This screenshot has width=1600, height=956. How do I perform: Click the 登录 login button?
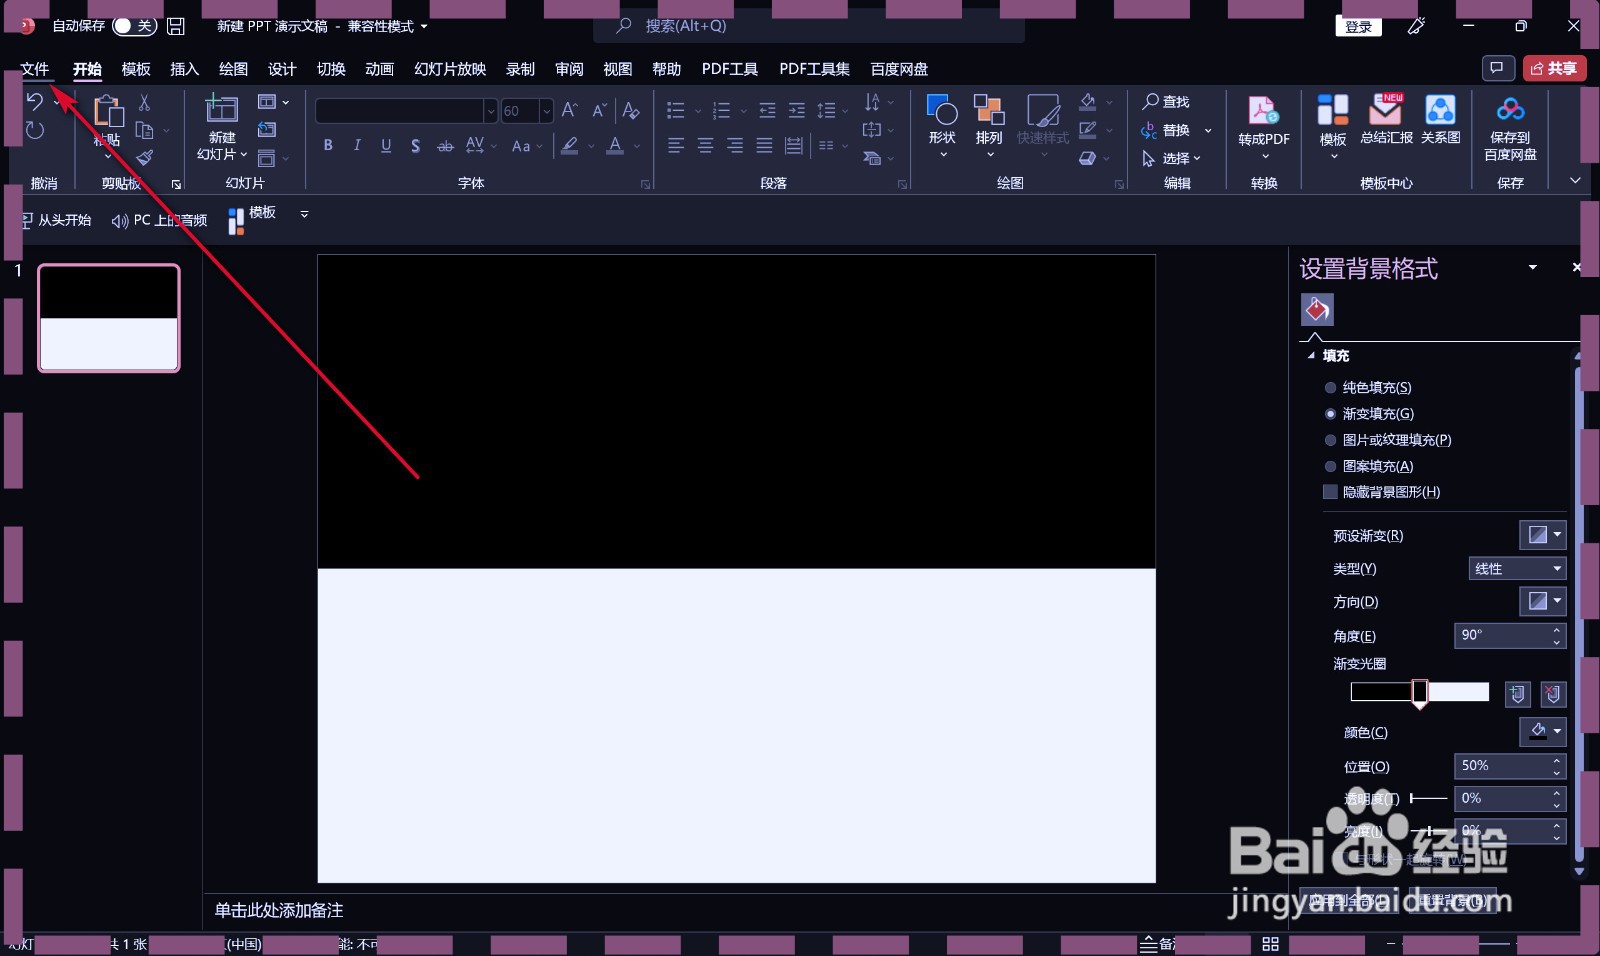[x=1358, y=26]
